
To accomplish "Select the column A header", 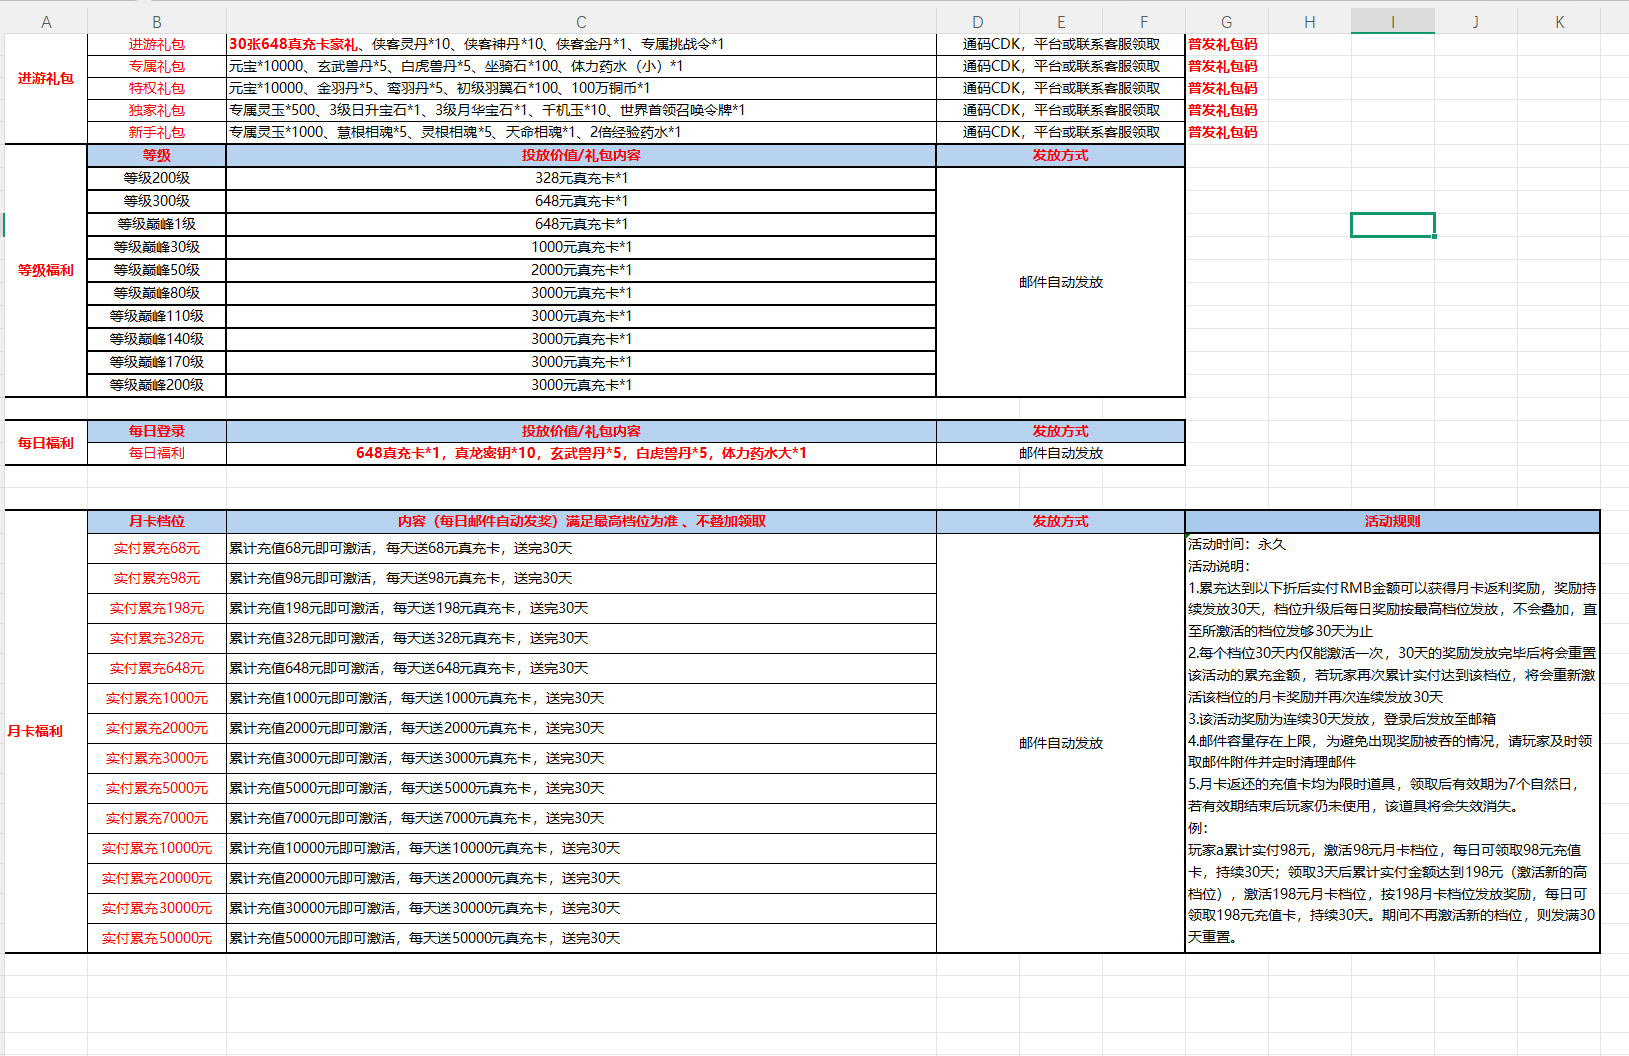I will coord(46,22).
